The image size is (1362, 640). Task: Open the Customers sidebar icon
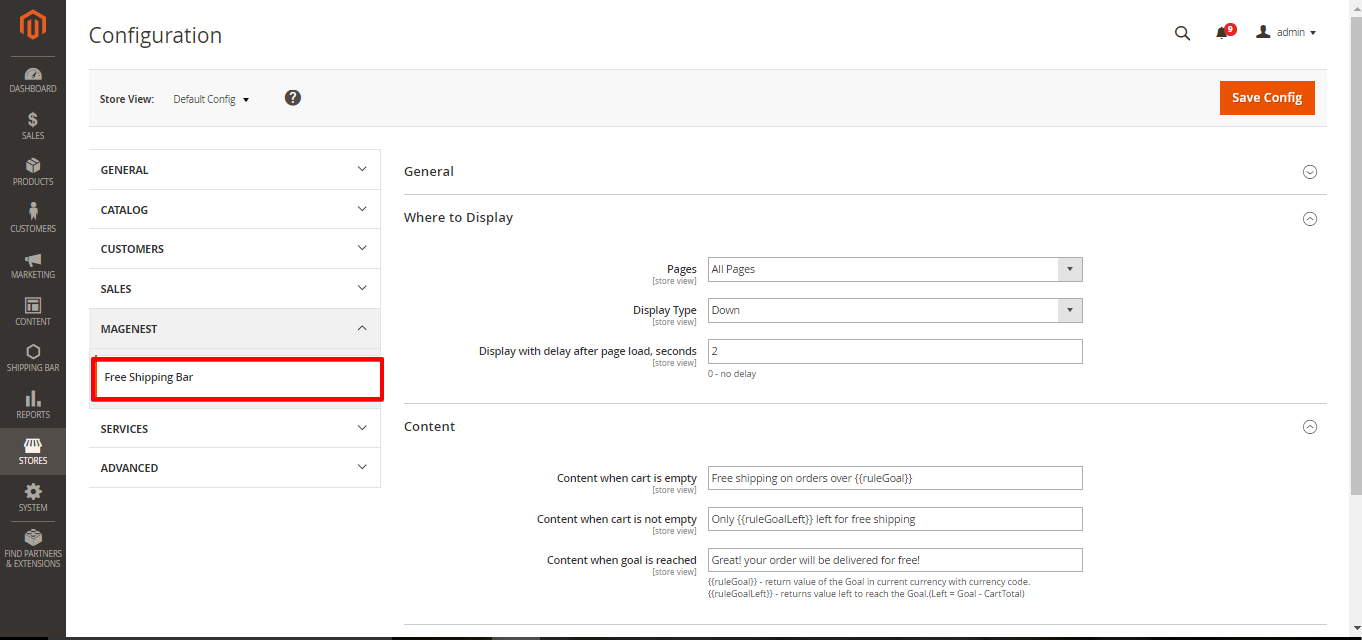(33, 218)
